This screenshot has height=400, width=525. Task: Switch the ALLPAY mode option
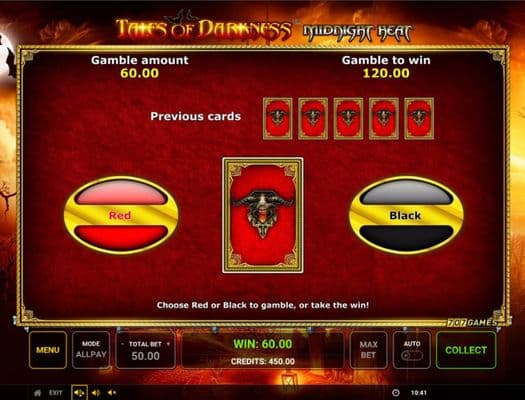tap(91, 350)
